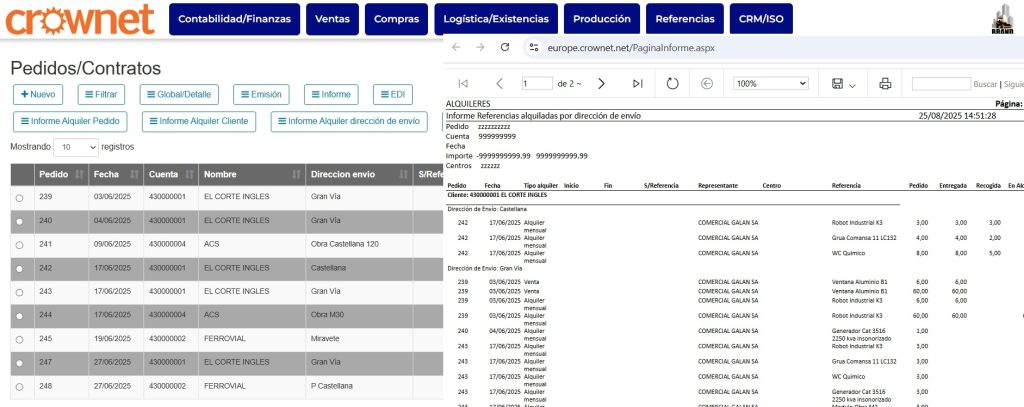Print the report using printer icon
This screenshot has height=407, width=1024.
tap(885, 84)
